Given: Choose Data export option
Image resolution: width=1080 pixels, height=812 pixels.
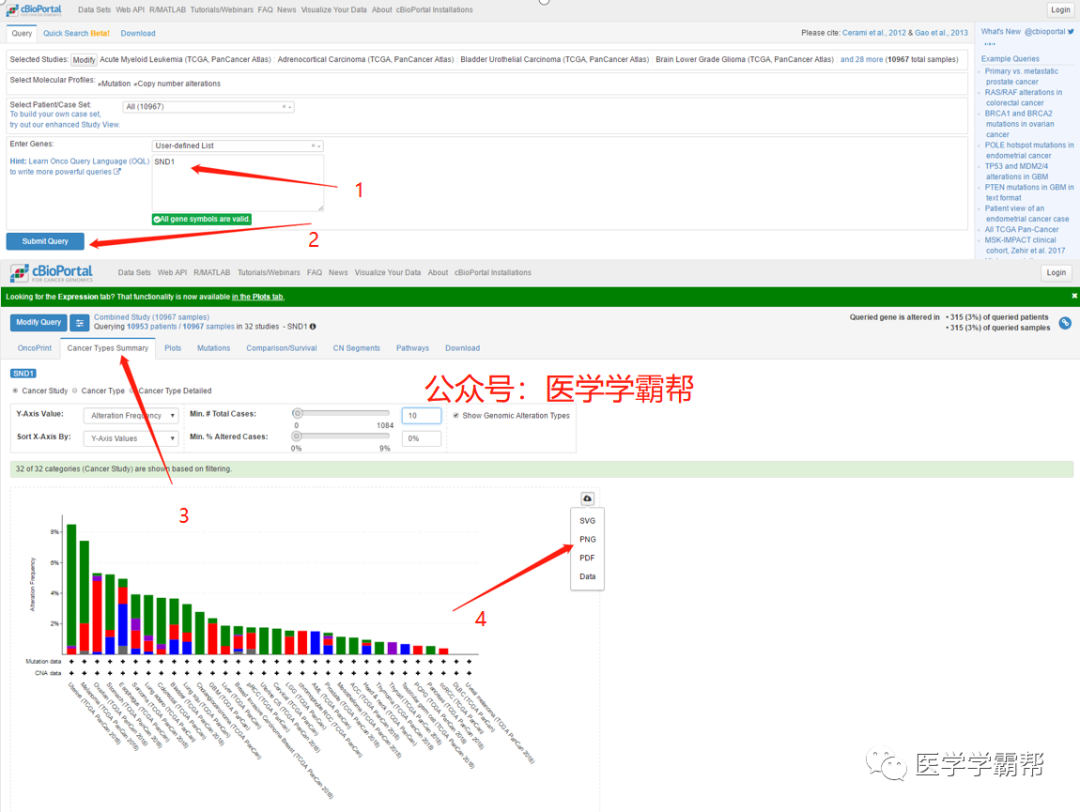Looking at the screenshot, I should (x=587, y=576).
